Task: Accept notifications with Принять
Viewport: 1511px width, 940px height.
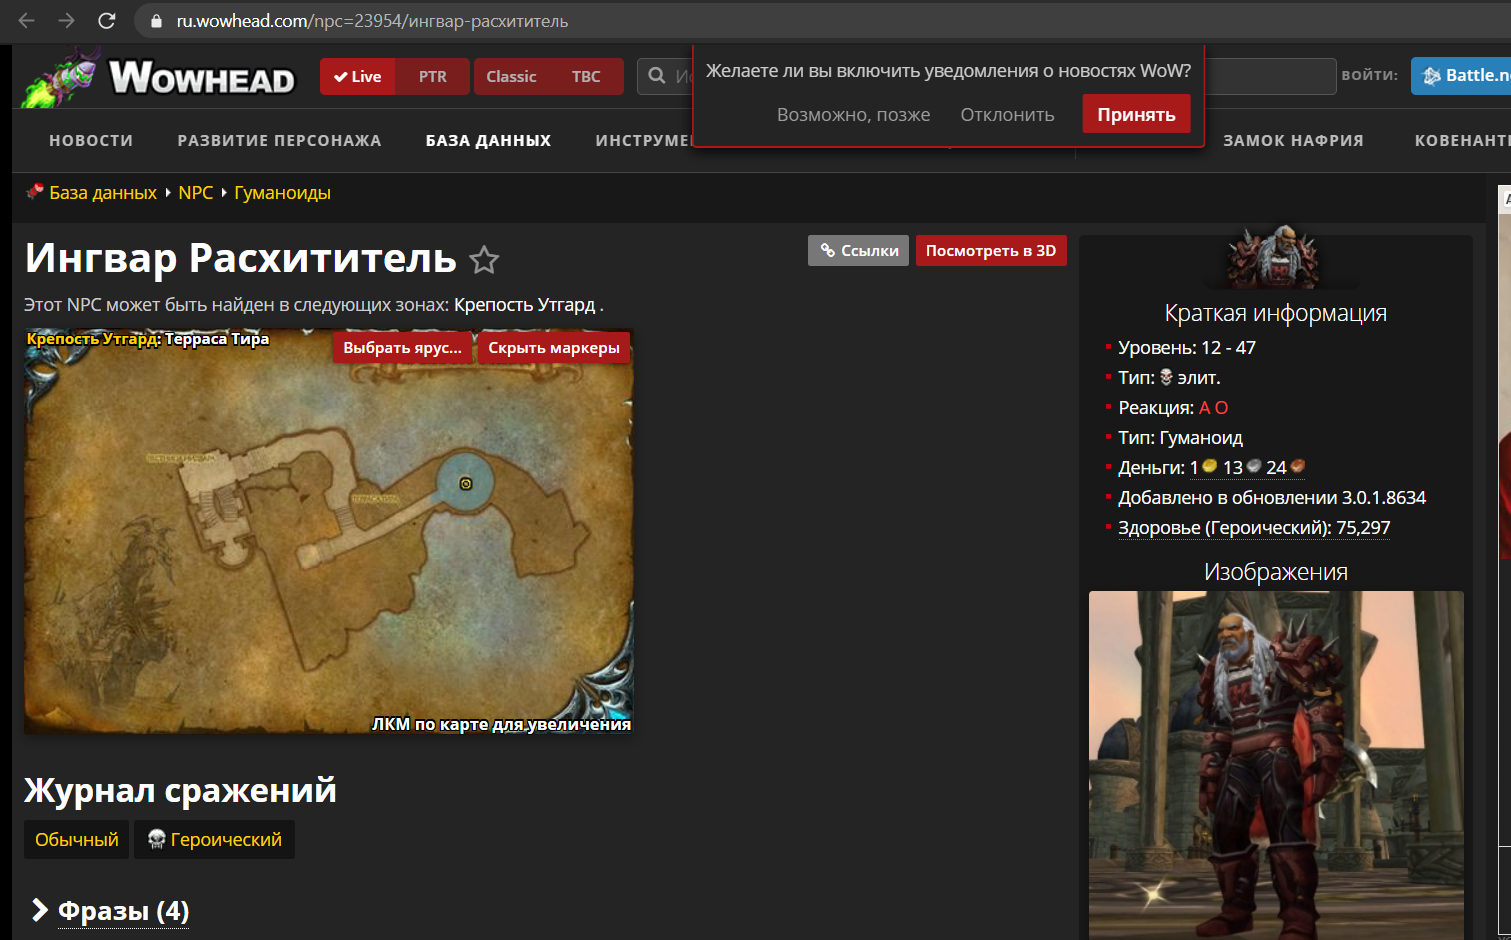Action: coord(1137,114)
